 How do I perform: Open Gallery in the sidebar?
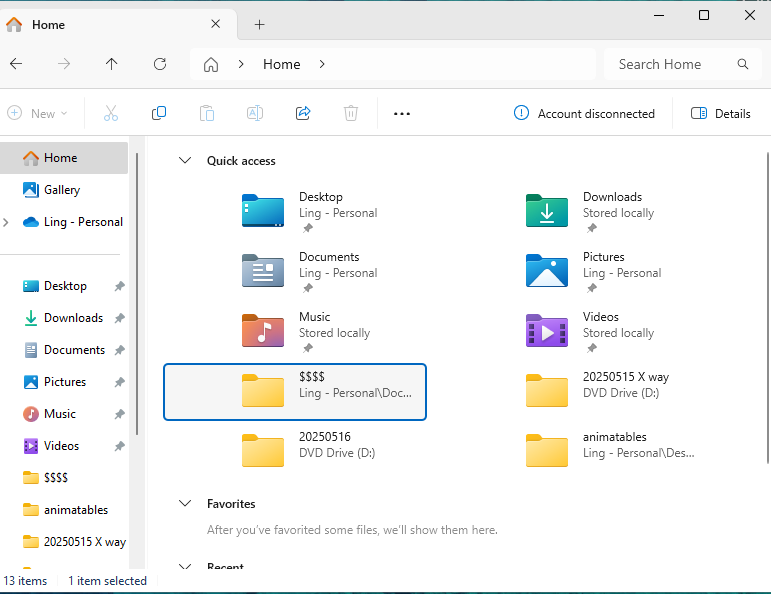click(61, 190)
